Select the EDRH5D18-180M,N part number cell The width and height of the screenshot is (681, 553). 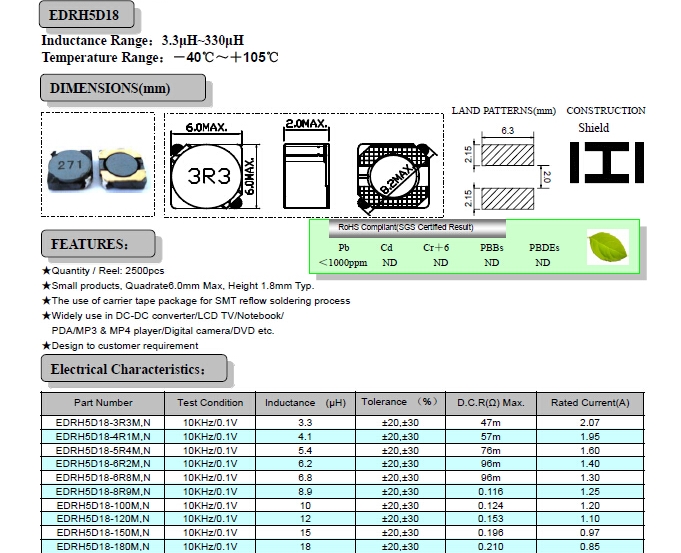[103, 547]
